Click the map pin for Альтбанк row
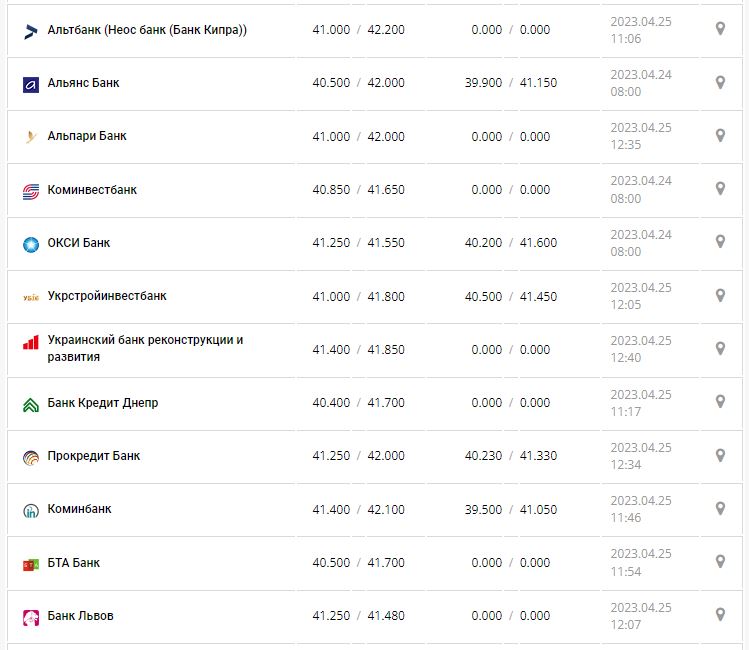749x650 pixels. click(x=720, y=29)
